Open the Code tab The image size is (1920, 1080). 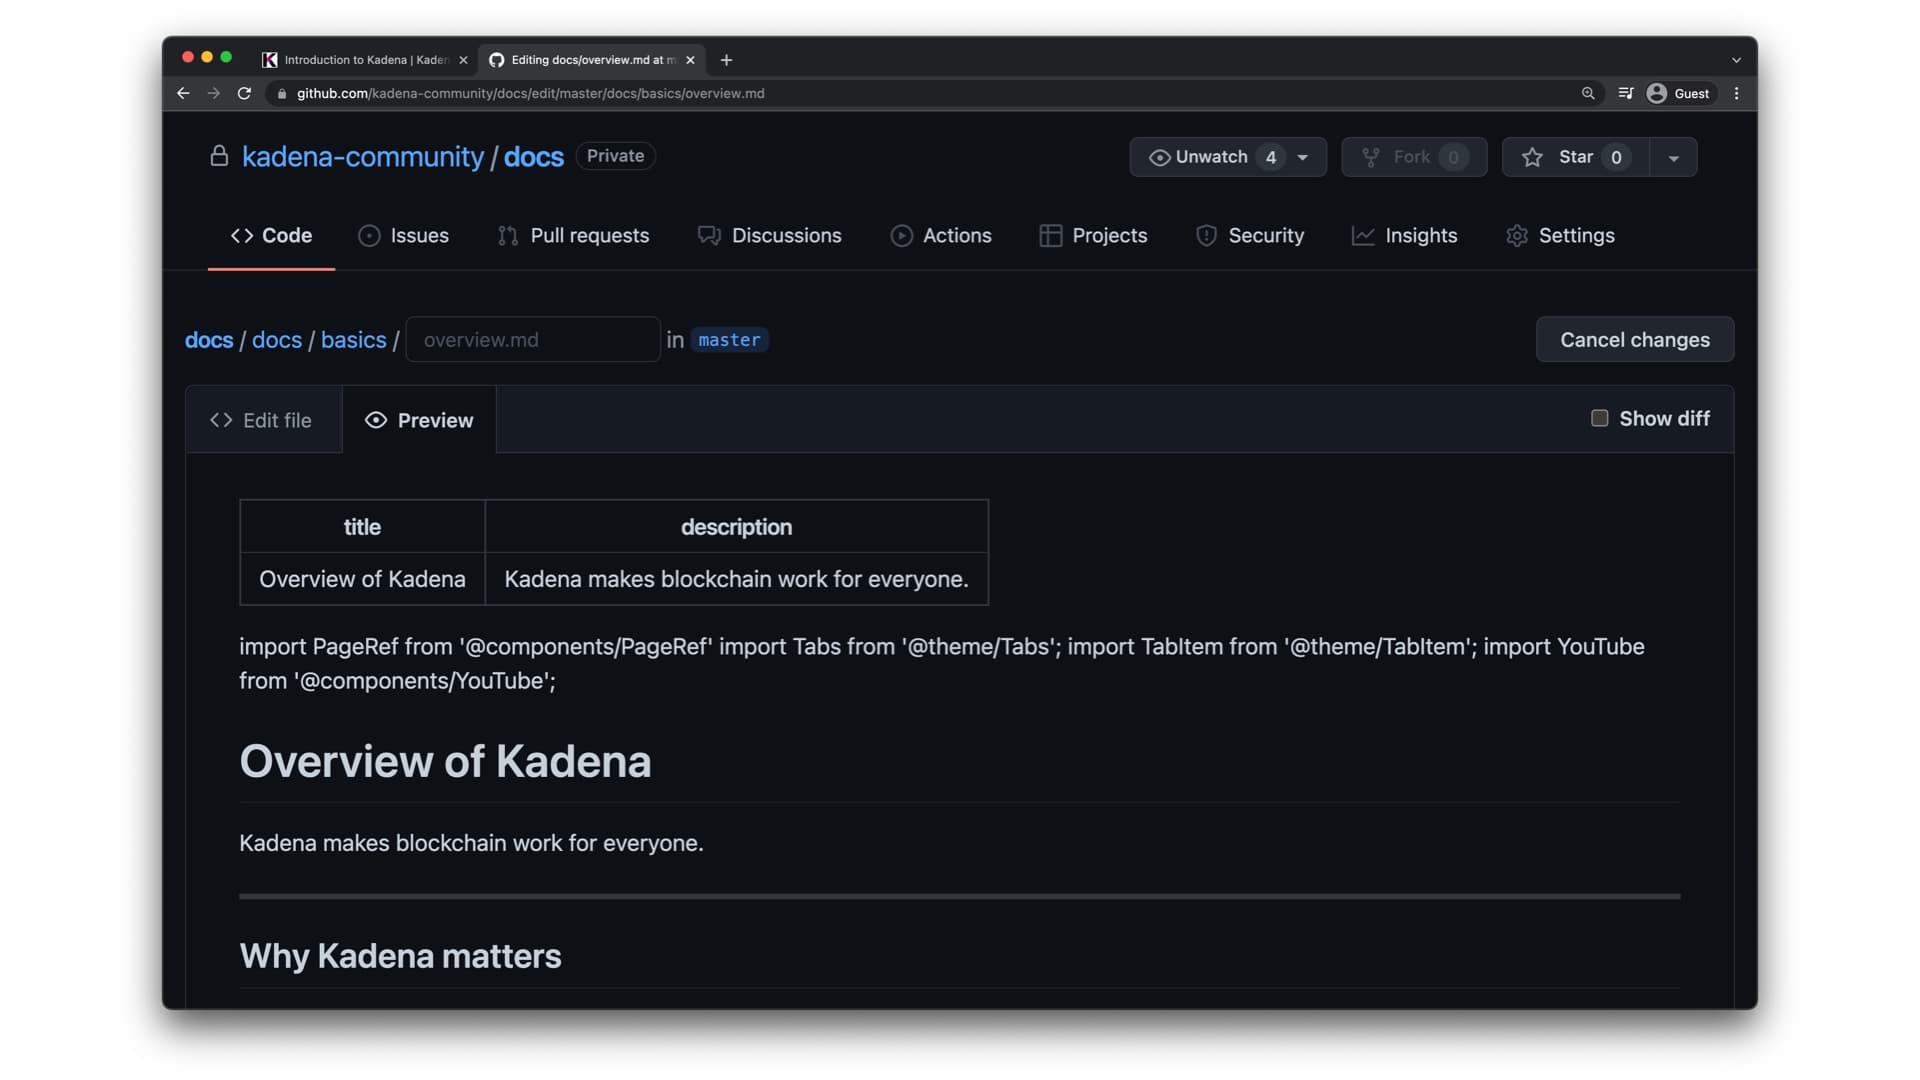(x=271, y=235)
